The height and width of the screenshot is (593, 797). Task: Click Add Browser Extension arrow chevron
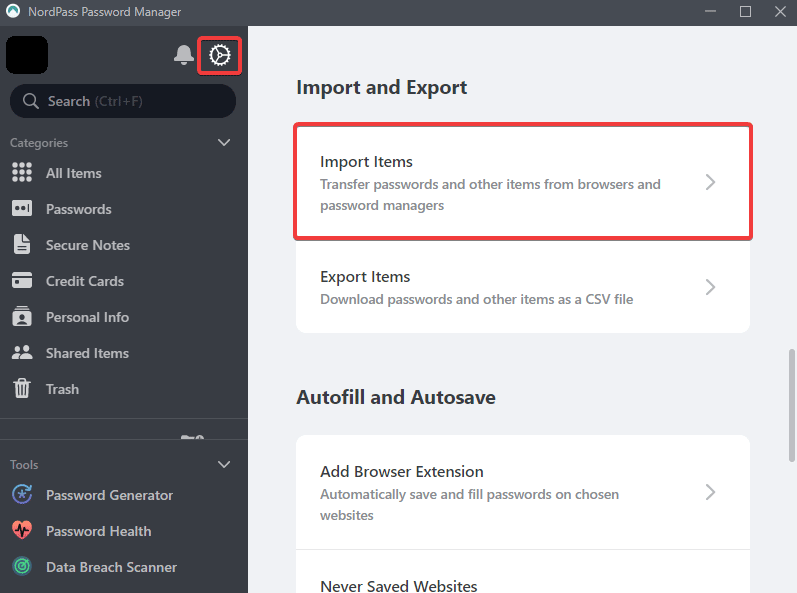(x=711, y=492)
